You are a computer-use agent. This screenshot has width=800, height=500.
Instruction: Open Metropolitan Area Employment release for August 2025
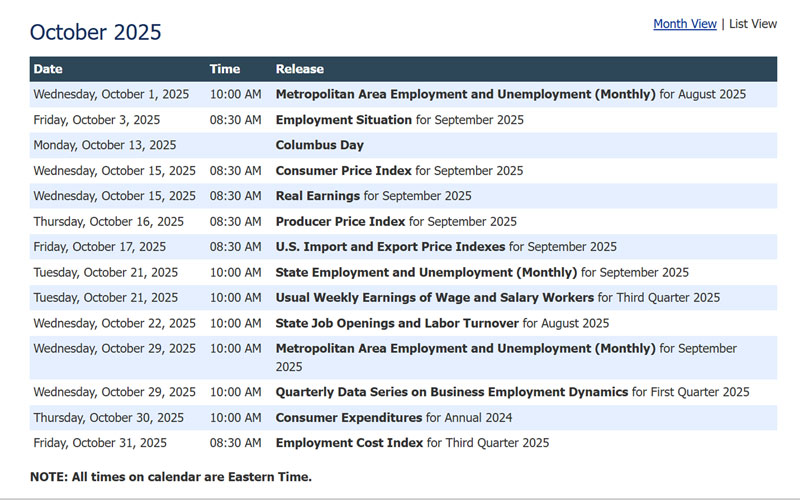point(465,95)
